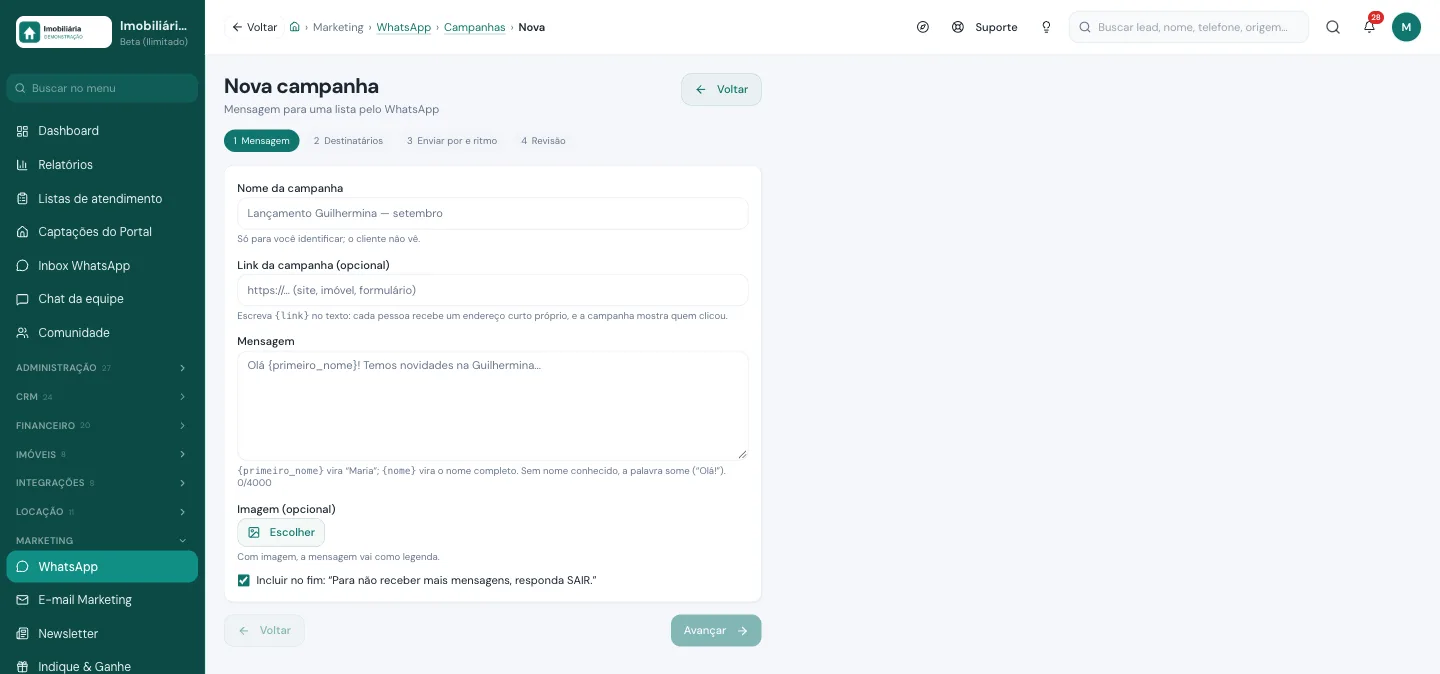The height and width of the screenshot is (674, 1440).
Task: Open notifications bell with 28 badge
Action: pyautogui.click(x=1370, y=27)
